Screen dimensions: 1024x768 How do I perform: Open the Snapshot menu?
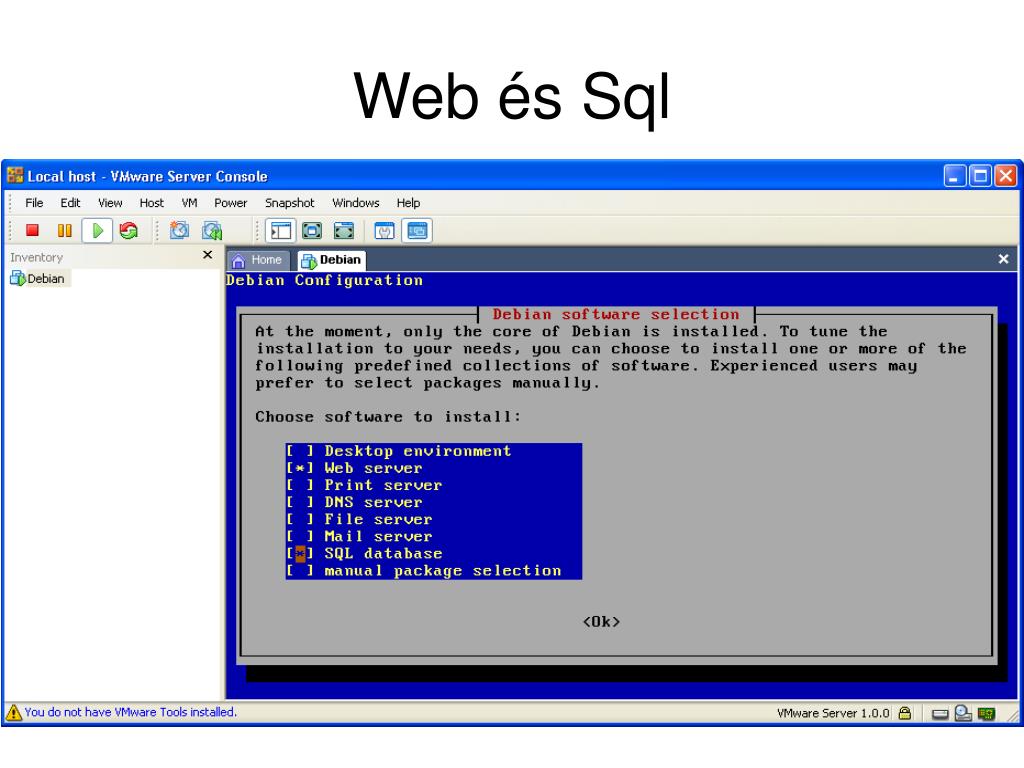coord(289,202)
